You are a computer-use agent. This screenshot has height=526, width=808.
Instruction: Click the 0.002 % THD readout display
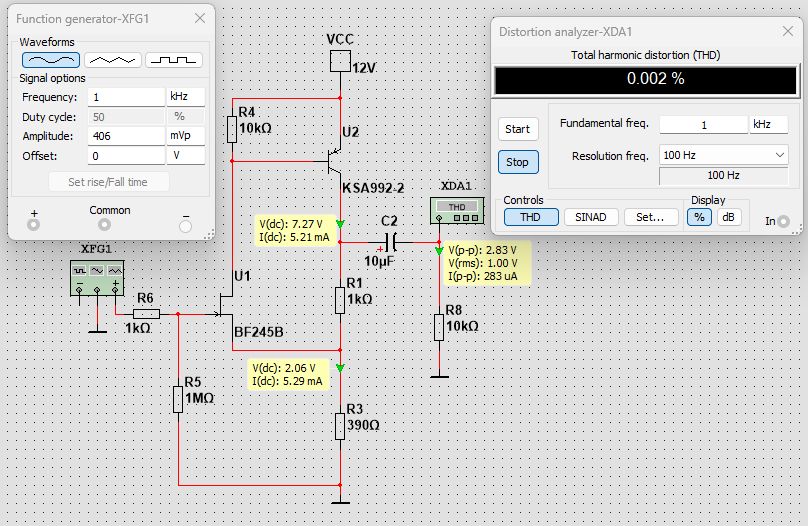pyautogui.click(x=646, y=79)
